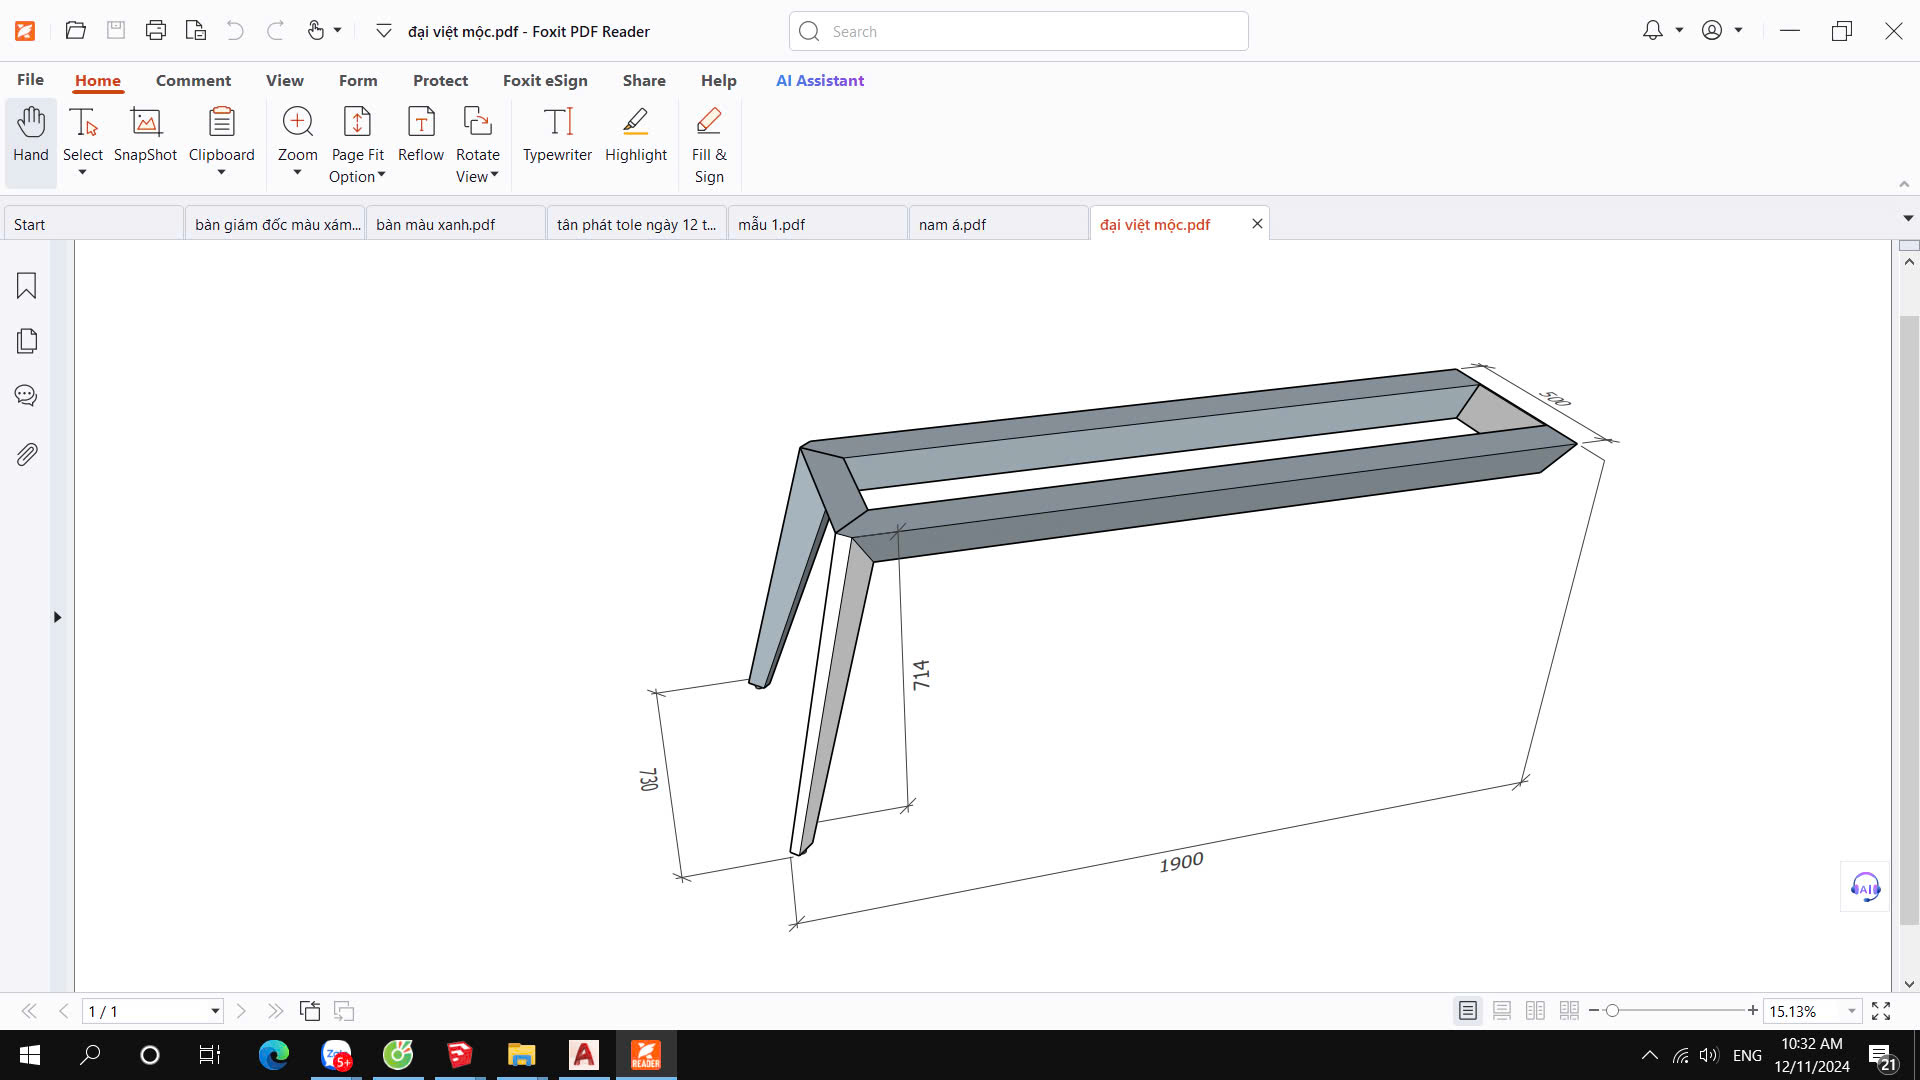Expand the left navigation panel arrow
Screen dimensions: 1920x1080
tap(57, 617)
